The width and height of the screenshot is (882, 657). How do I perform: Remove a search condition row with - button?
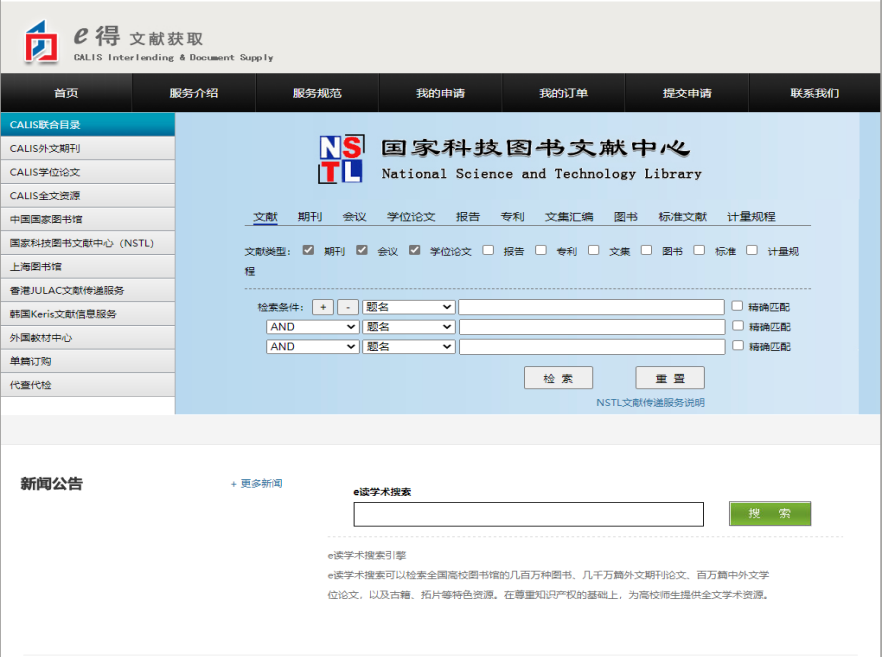(x=347, y=307)
